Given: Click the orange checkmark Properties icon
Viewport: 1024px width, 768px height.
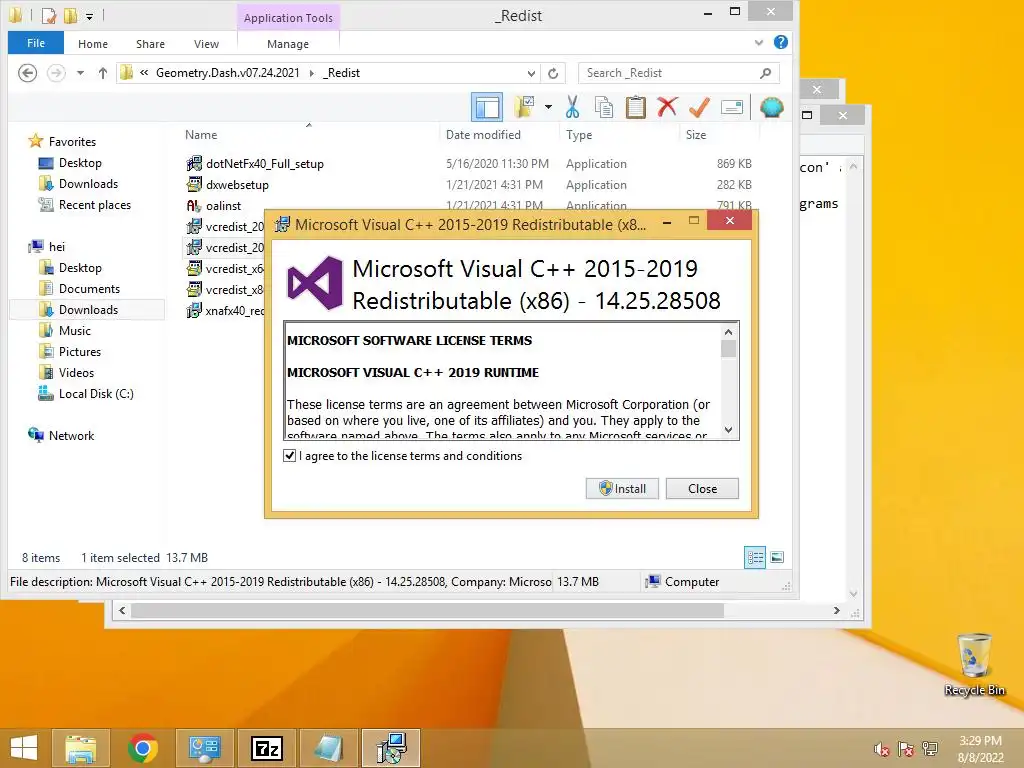Looking at the screenshot, I should click(x=699, y=107).
